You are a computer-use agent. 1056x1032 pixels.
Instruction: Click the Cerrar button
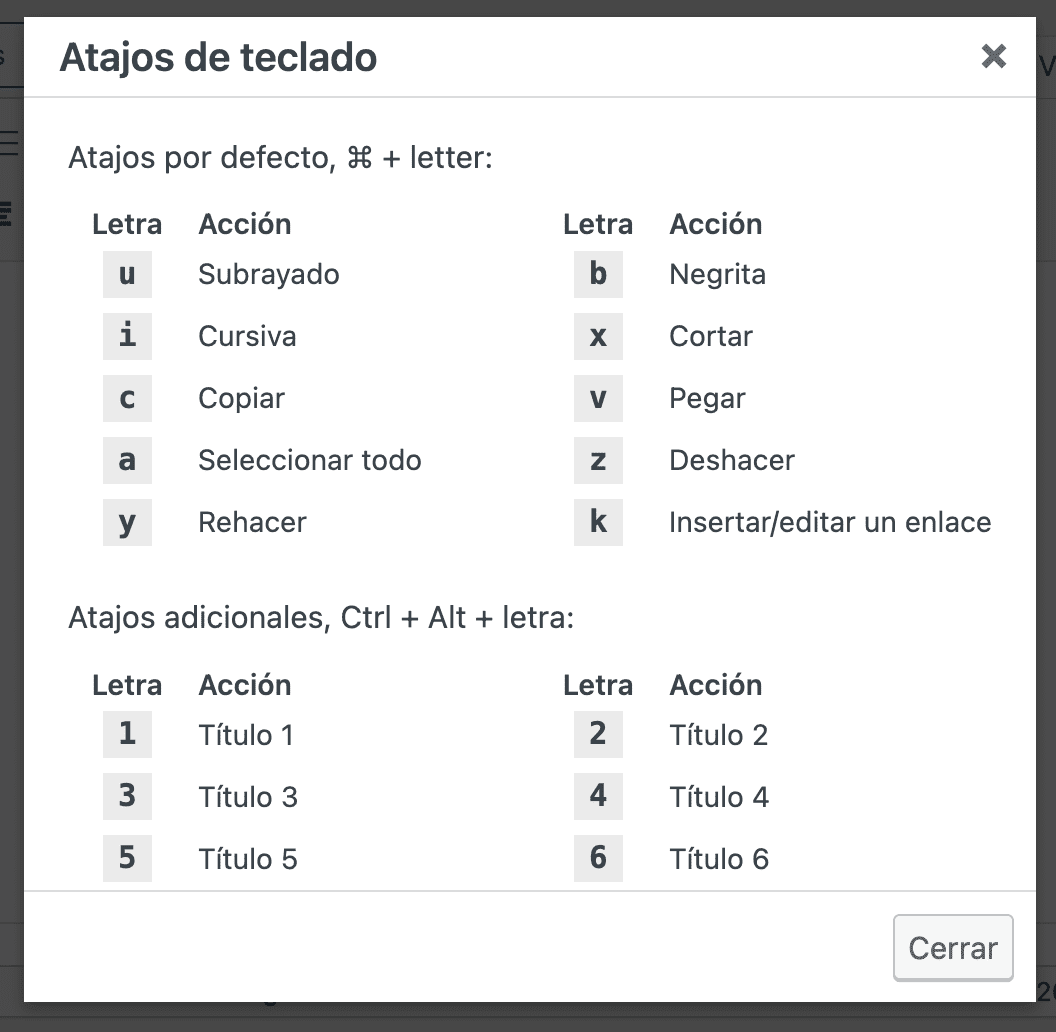[x=953, y=948]
